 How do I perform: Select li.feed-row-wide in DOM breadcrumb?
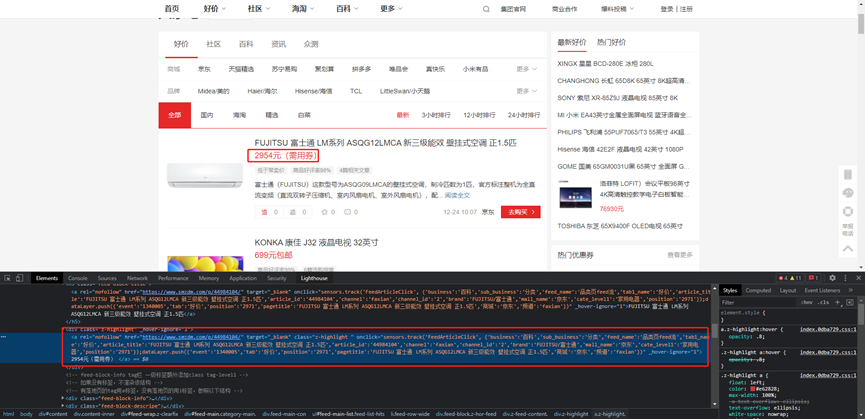click(412, 413)
